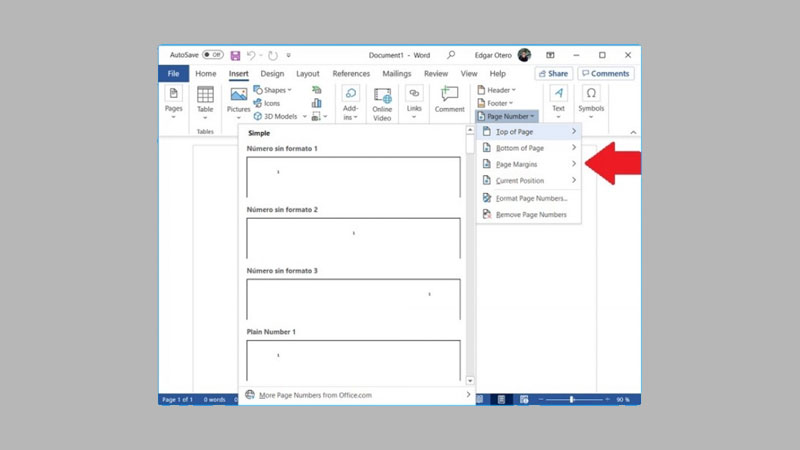Click the Save icon in title bar
Image resolution: width=800 pixels, height=450 pixels.
[235, 55]
